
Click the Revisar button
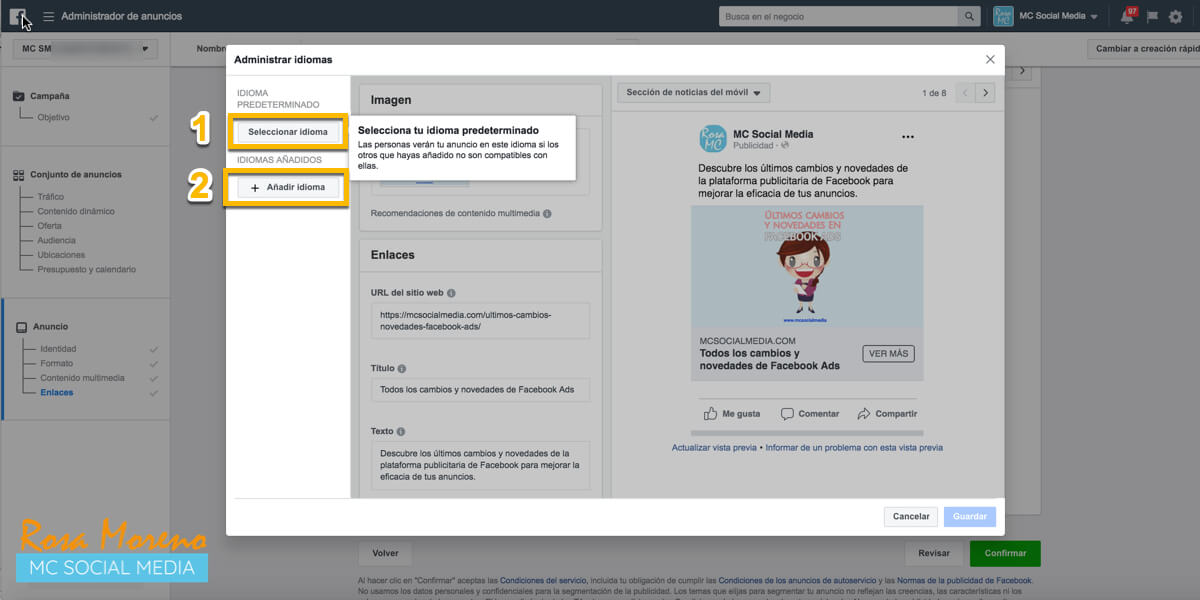tap(934, 553)
